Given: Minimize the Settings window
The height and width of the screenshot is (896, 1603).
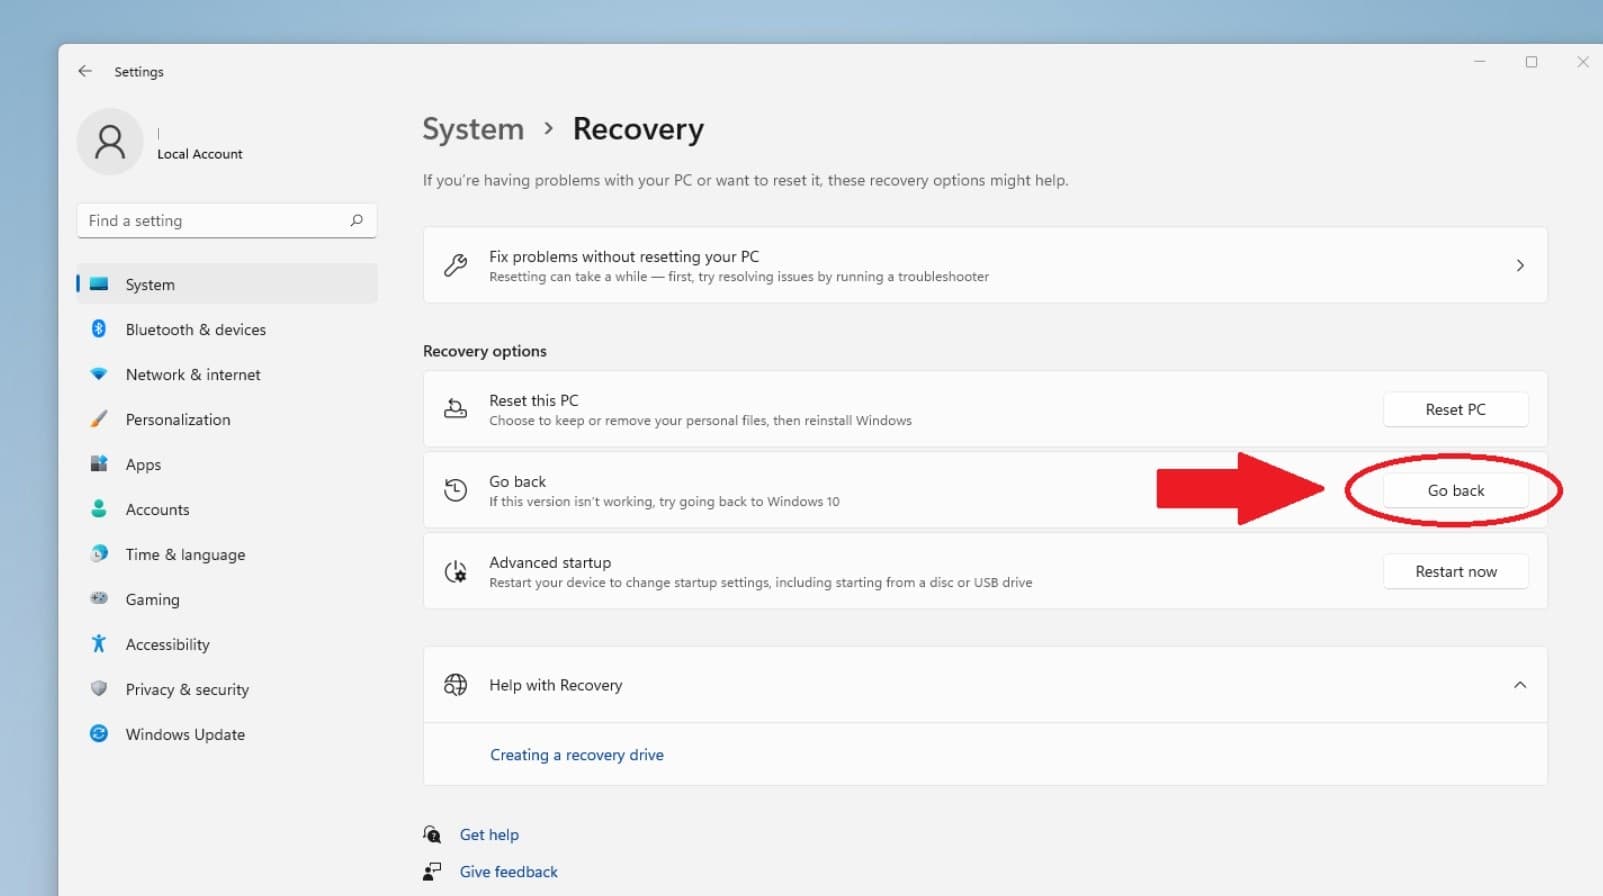Looking at the screenshot, I should click(1479, 62).
